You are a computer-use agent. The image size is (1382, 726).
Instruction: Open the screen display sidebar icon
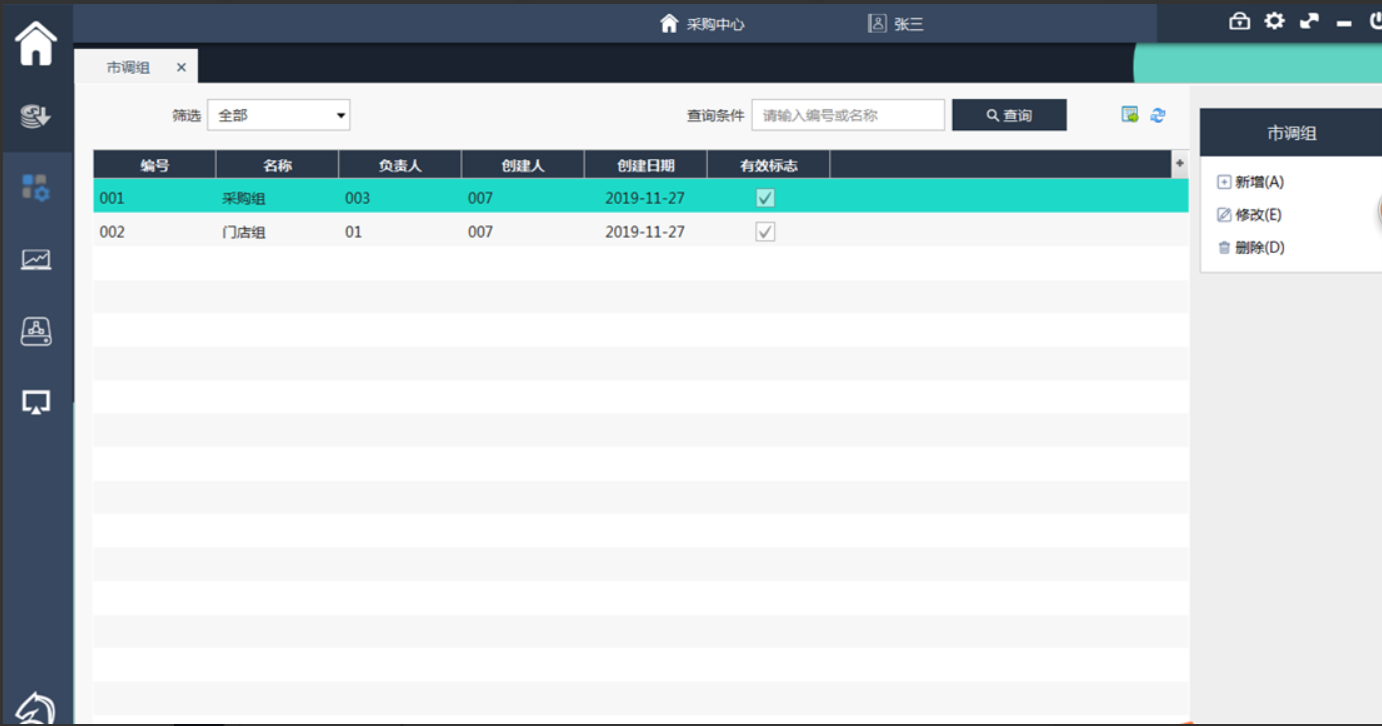36,402
